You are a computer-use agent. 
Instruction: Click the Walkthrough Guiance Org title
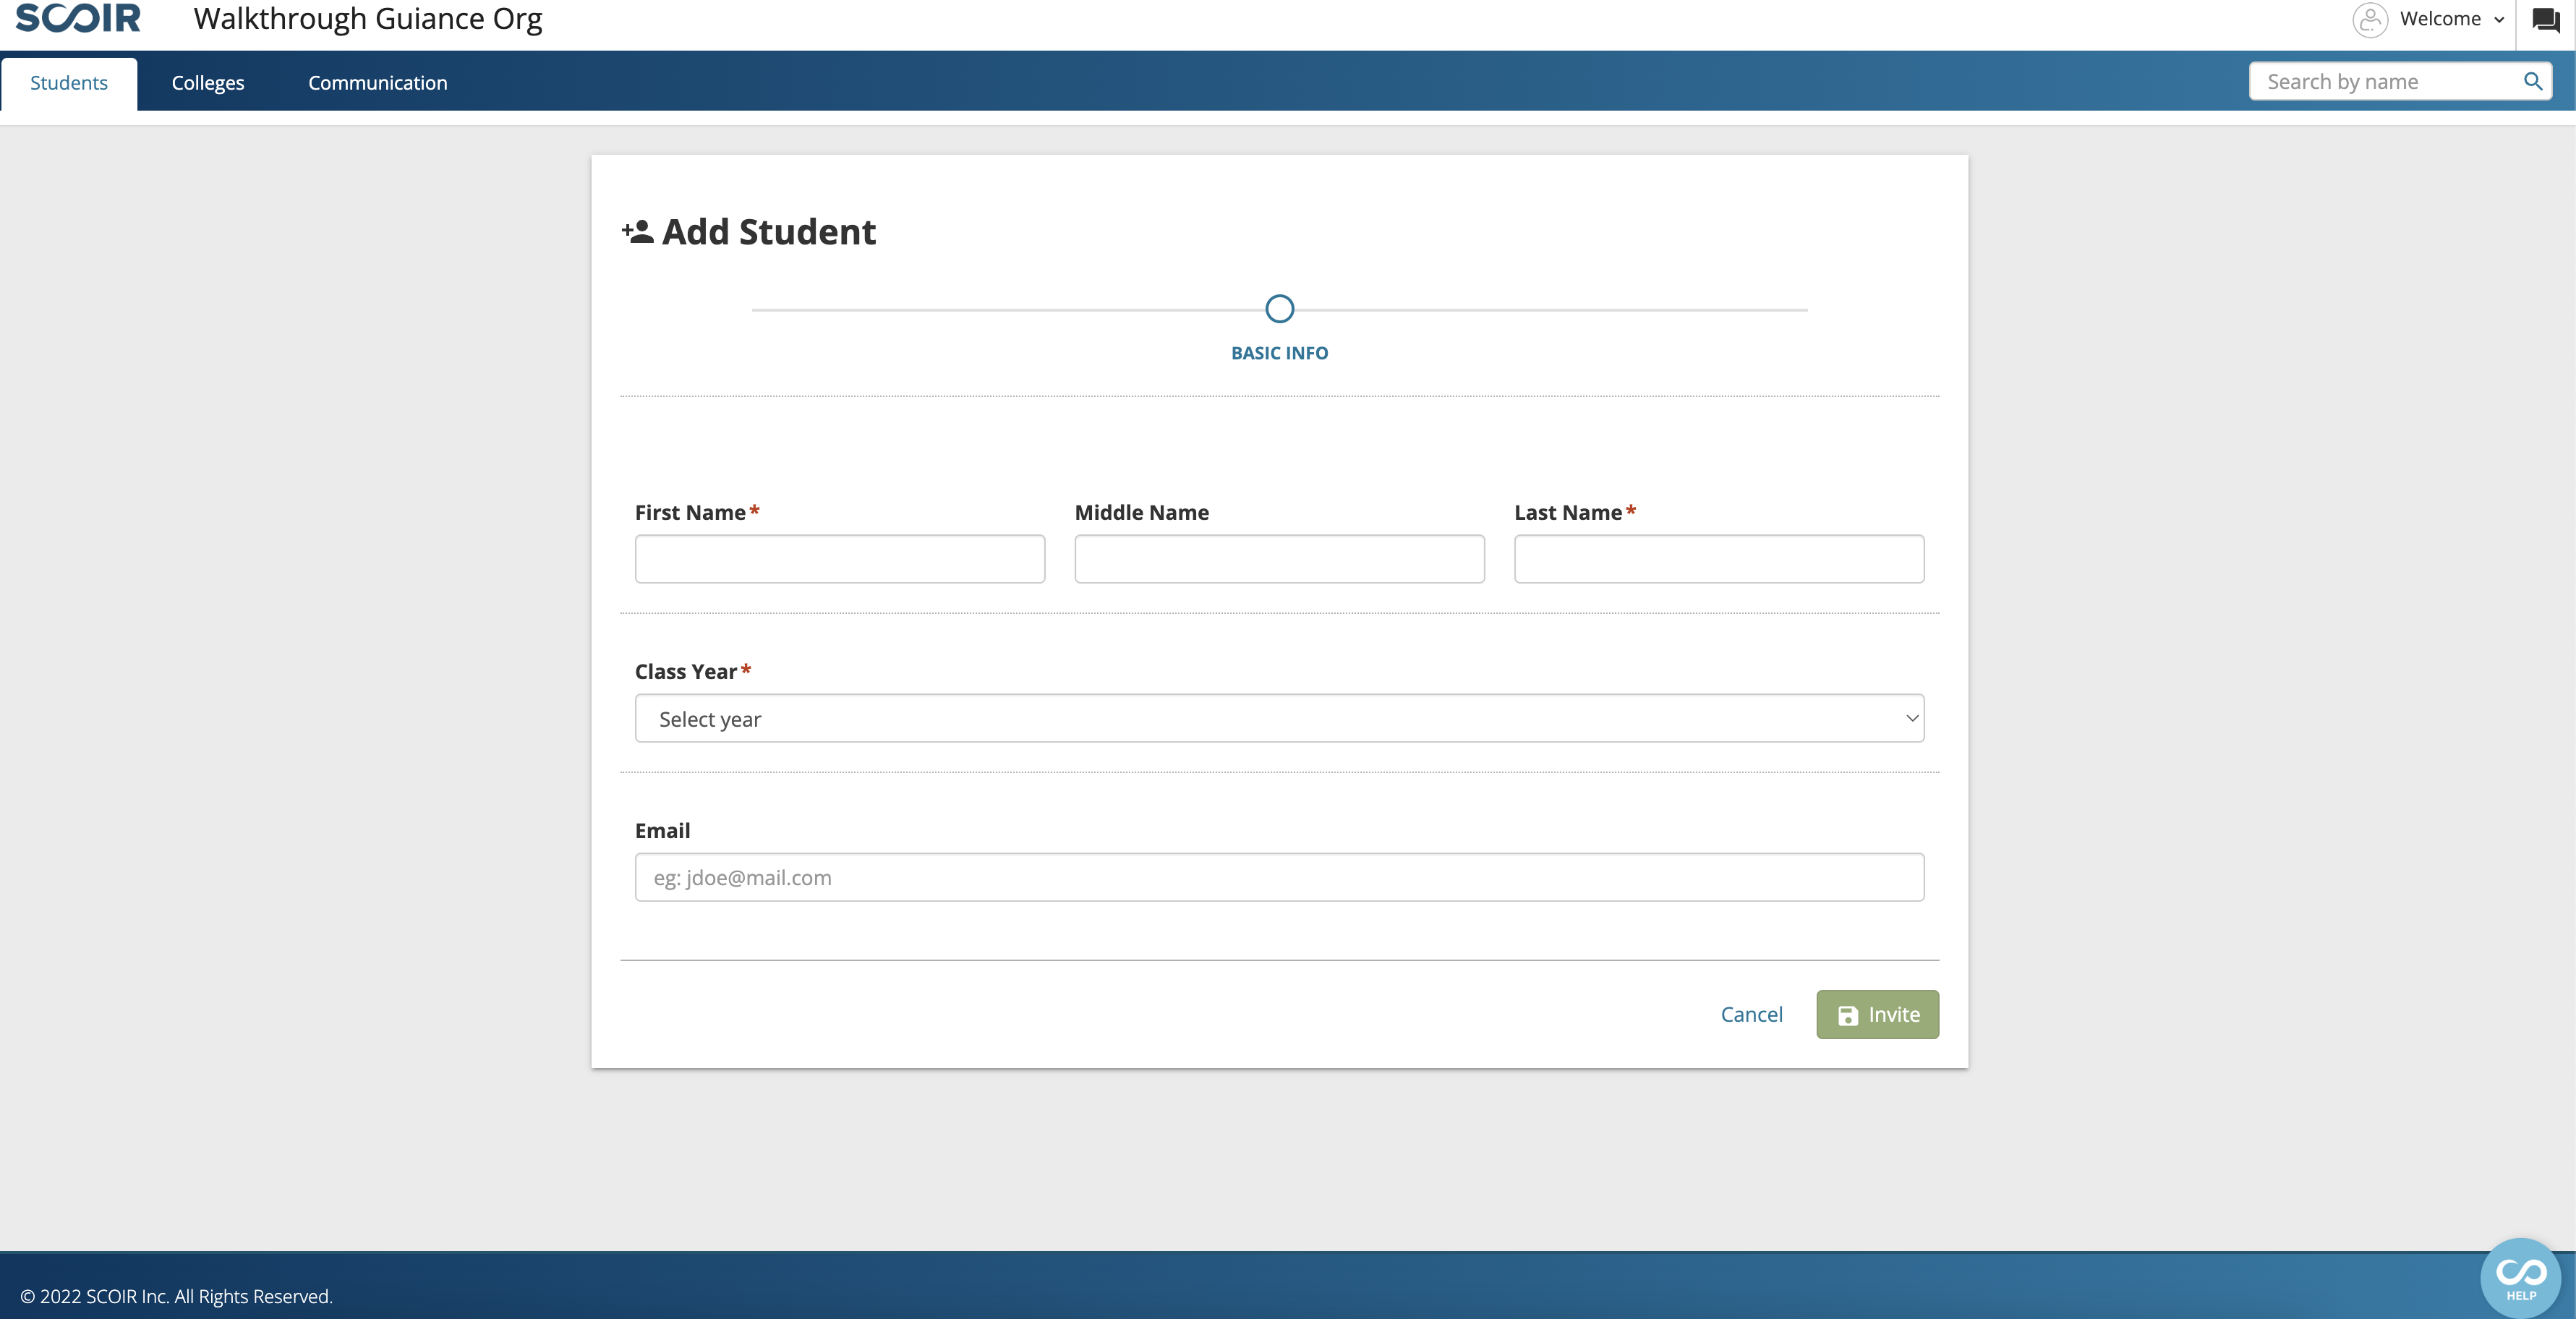pos(368,19)
